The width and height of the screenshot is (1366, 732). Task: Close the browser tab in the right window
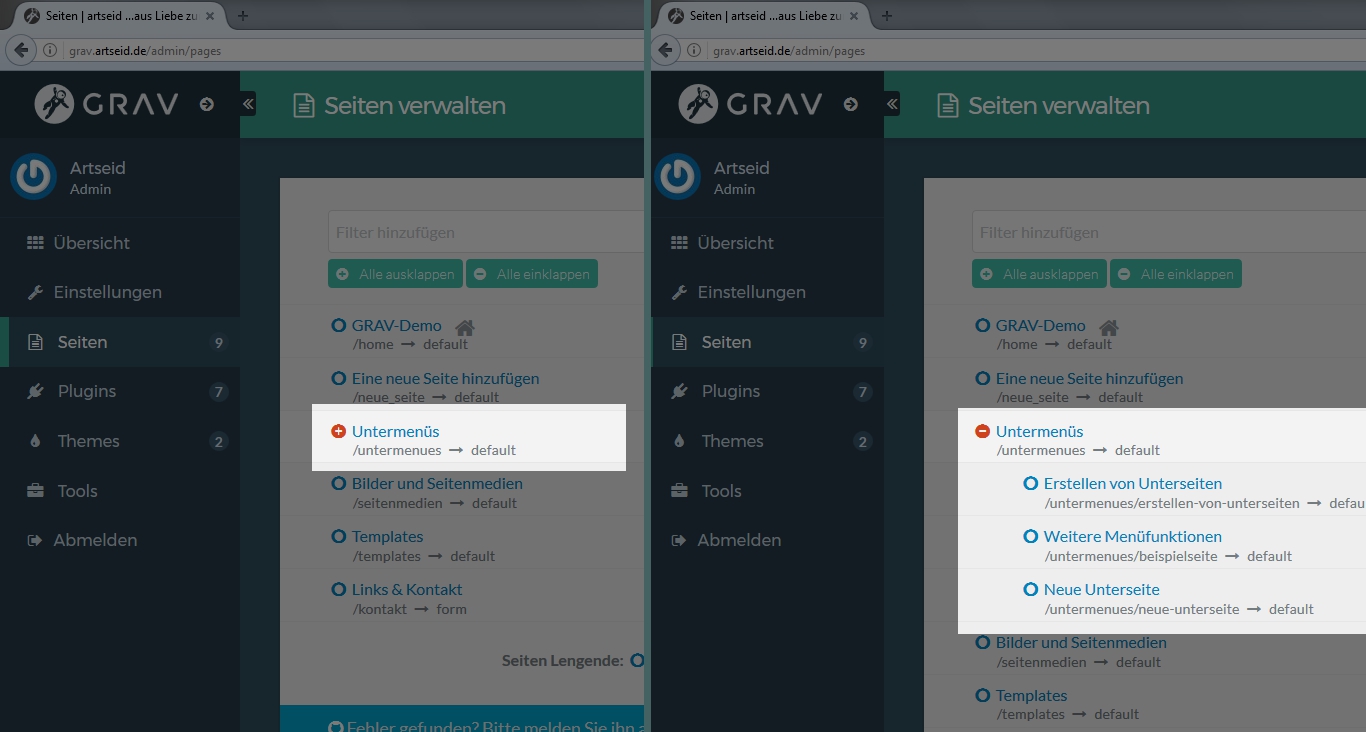tap(854, 16)
